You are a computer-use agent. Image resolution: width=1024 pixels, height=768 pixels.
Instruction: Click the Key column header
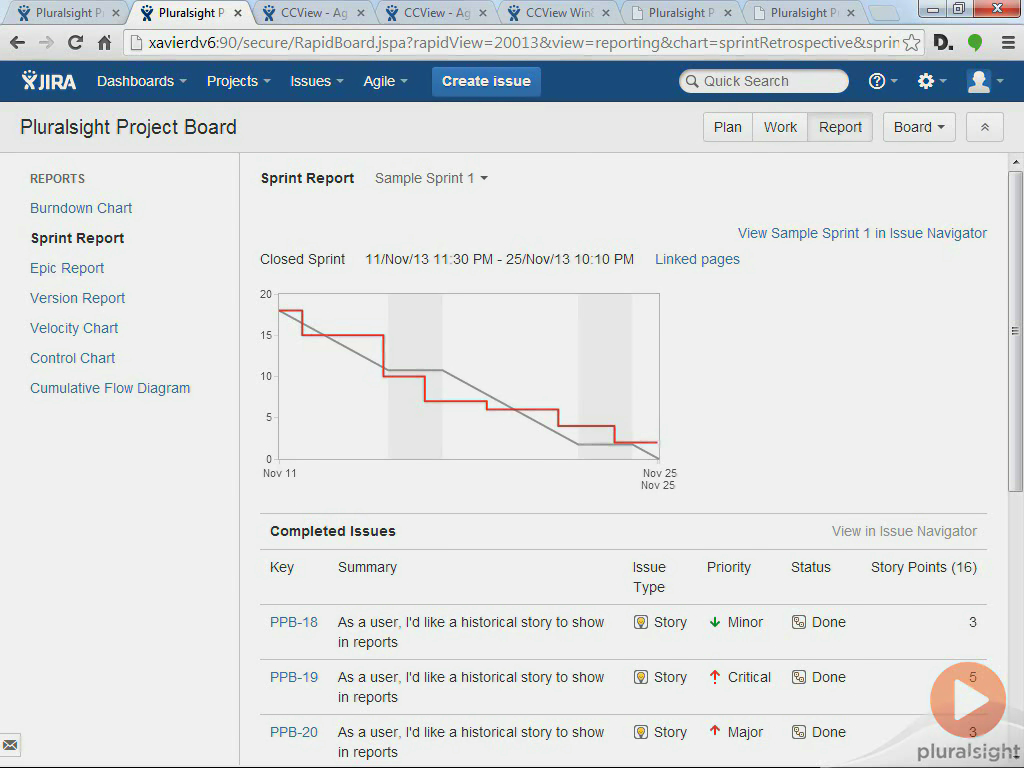pyautogui.click(x=281, y=568)
